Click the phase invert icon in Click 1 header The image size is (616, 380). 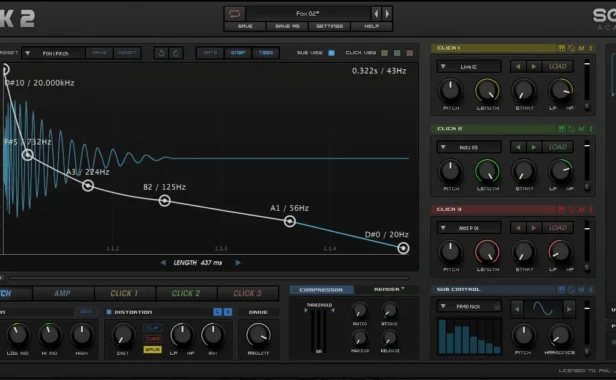click(571, 48)
